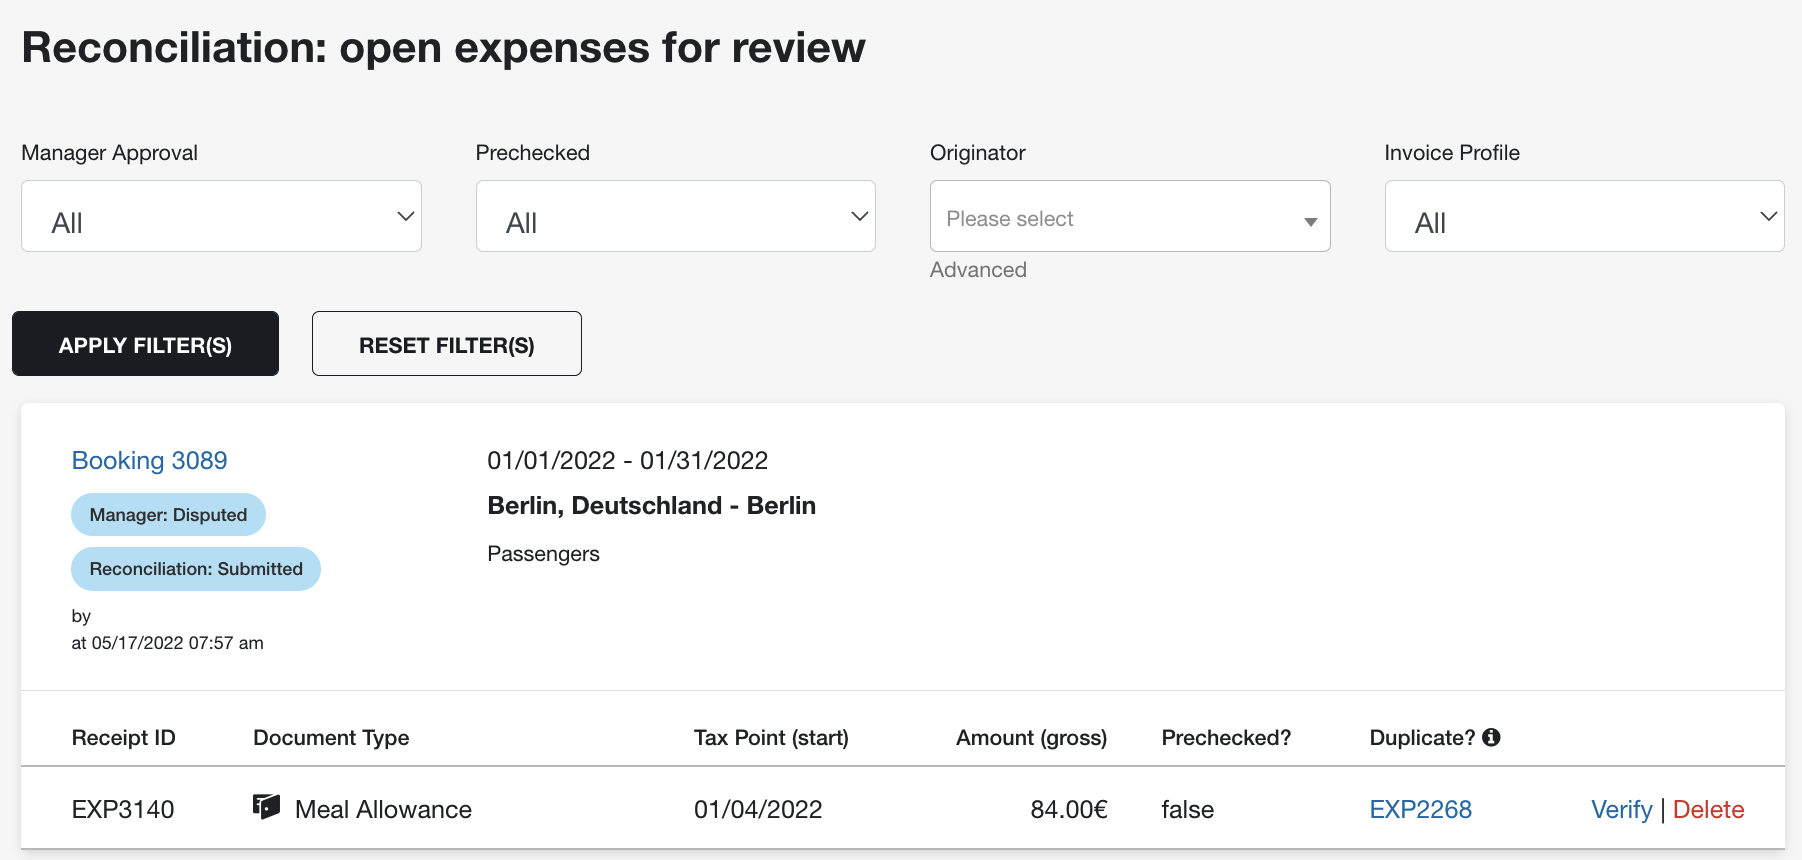Click the Tax Point (start) column header
The height and width of the screenshot is (860, 1802).
tap(771, 738)
